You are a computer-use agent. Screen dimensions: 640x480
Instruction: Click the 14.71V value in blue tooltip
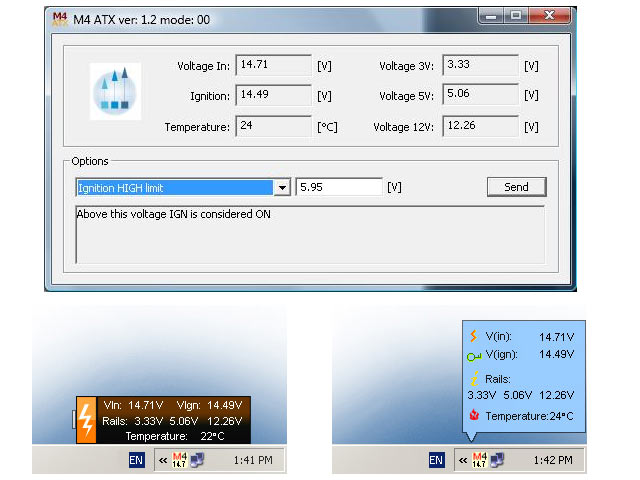point(556,337)
